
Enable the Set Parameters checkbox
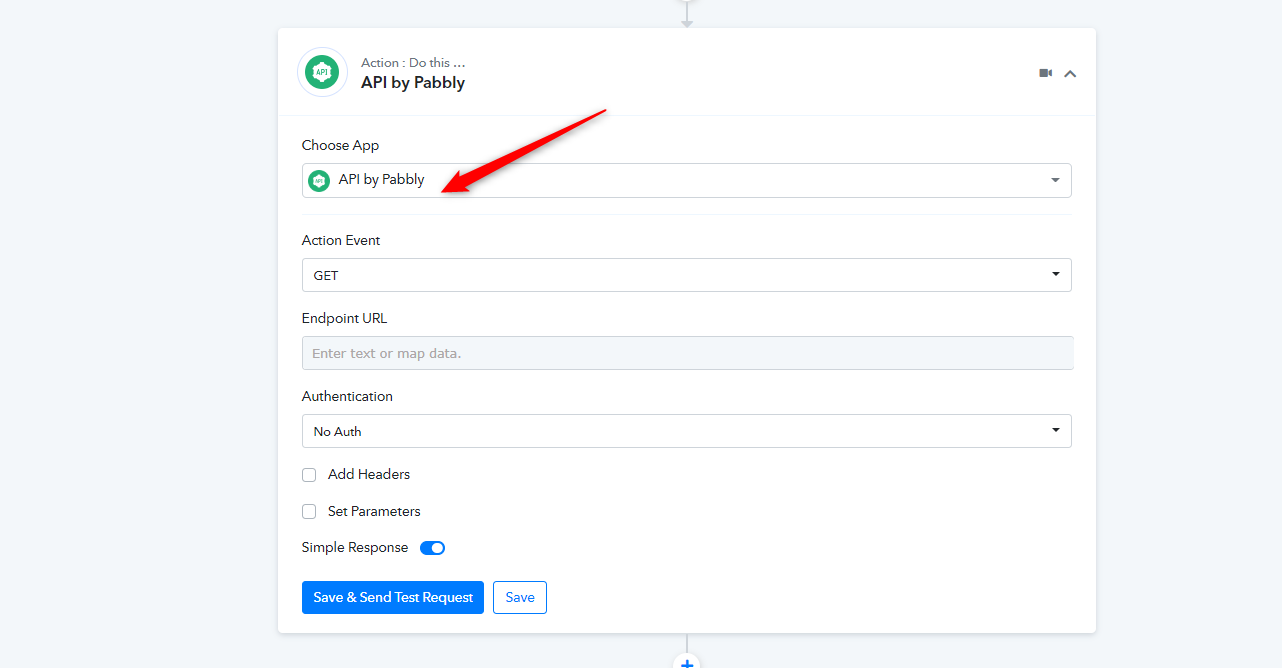[x=309, y=511]
